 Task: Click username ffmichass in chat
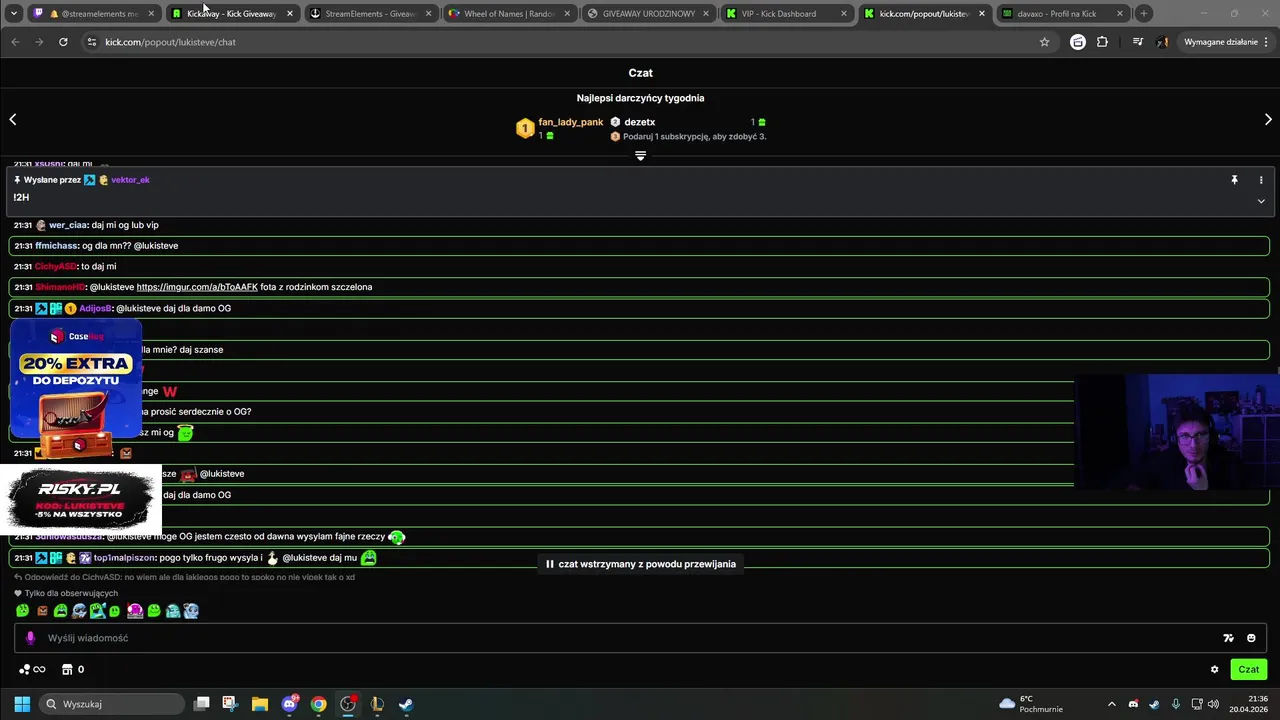point(56,246)
